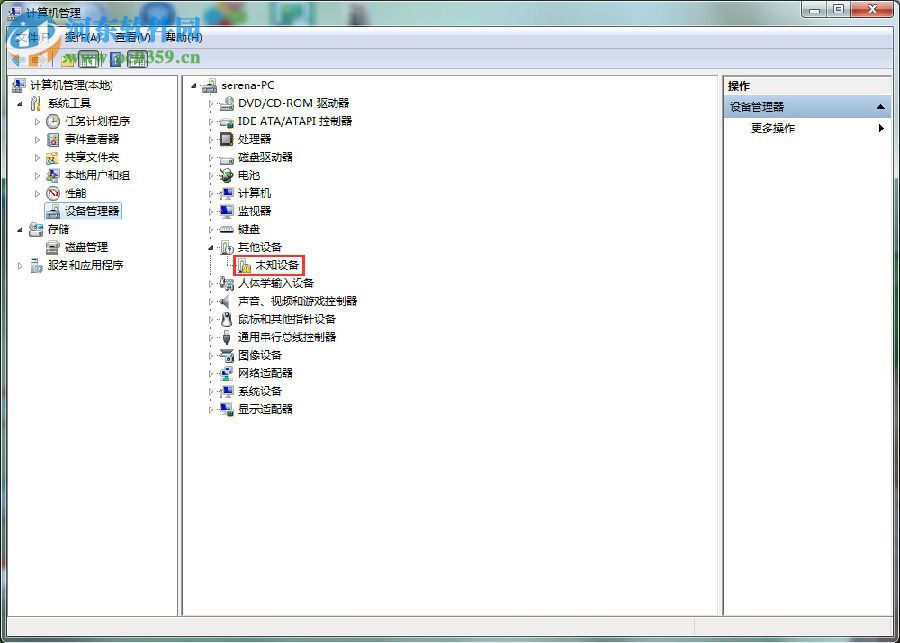Image resolution: width=900 pixels, height=643 pixels.
Task: Click the blue help toolbar icon
Action: [x=117, y=59]
